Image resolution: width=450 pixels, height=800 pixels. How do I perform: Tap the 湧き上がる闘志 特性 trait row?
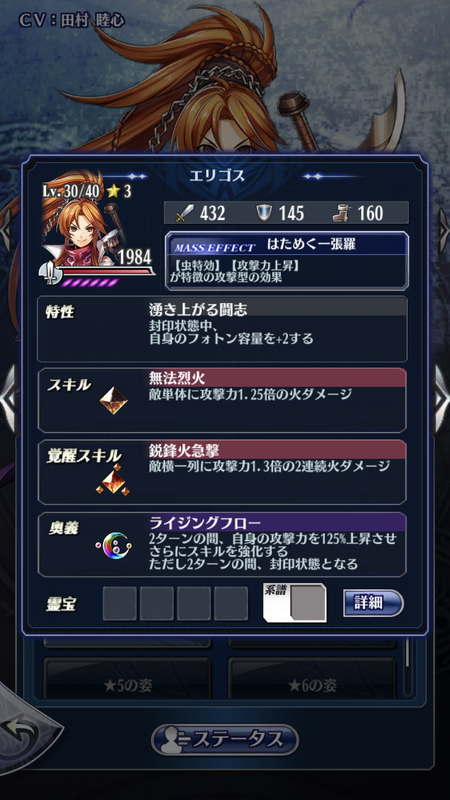point(222,329)
